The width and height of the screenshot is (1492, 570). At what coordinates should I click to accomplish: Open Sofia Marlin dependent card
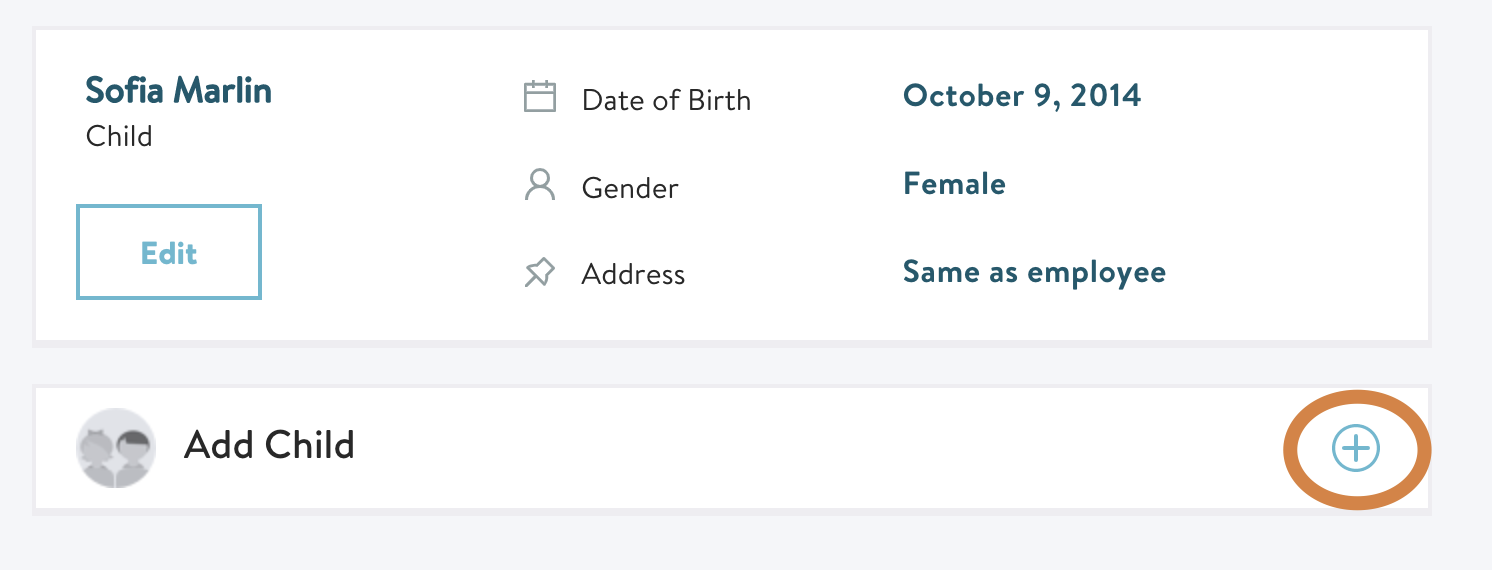(x=732, y=186)
